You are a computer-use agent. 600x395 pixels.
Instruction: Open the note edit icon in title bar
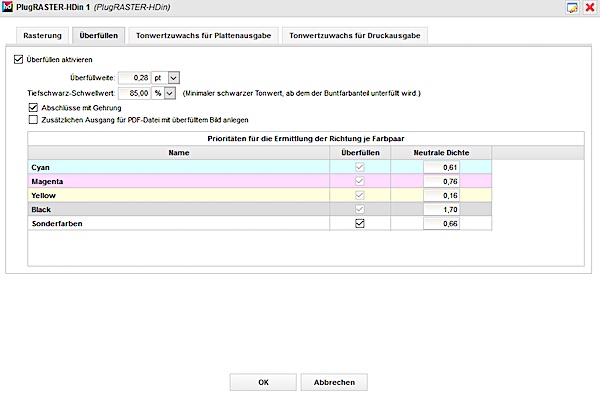tap(572, 8)
